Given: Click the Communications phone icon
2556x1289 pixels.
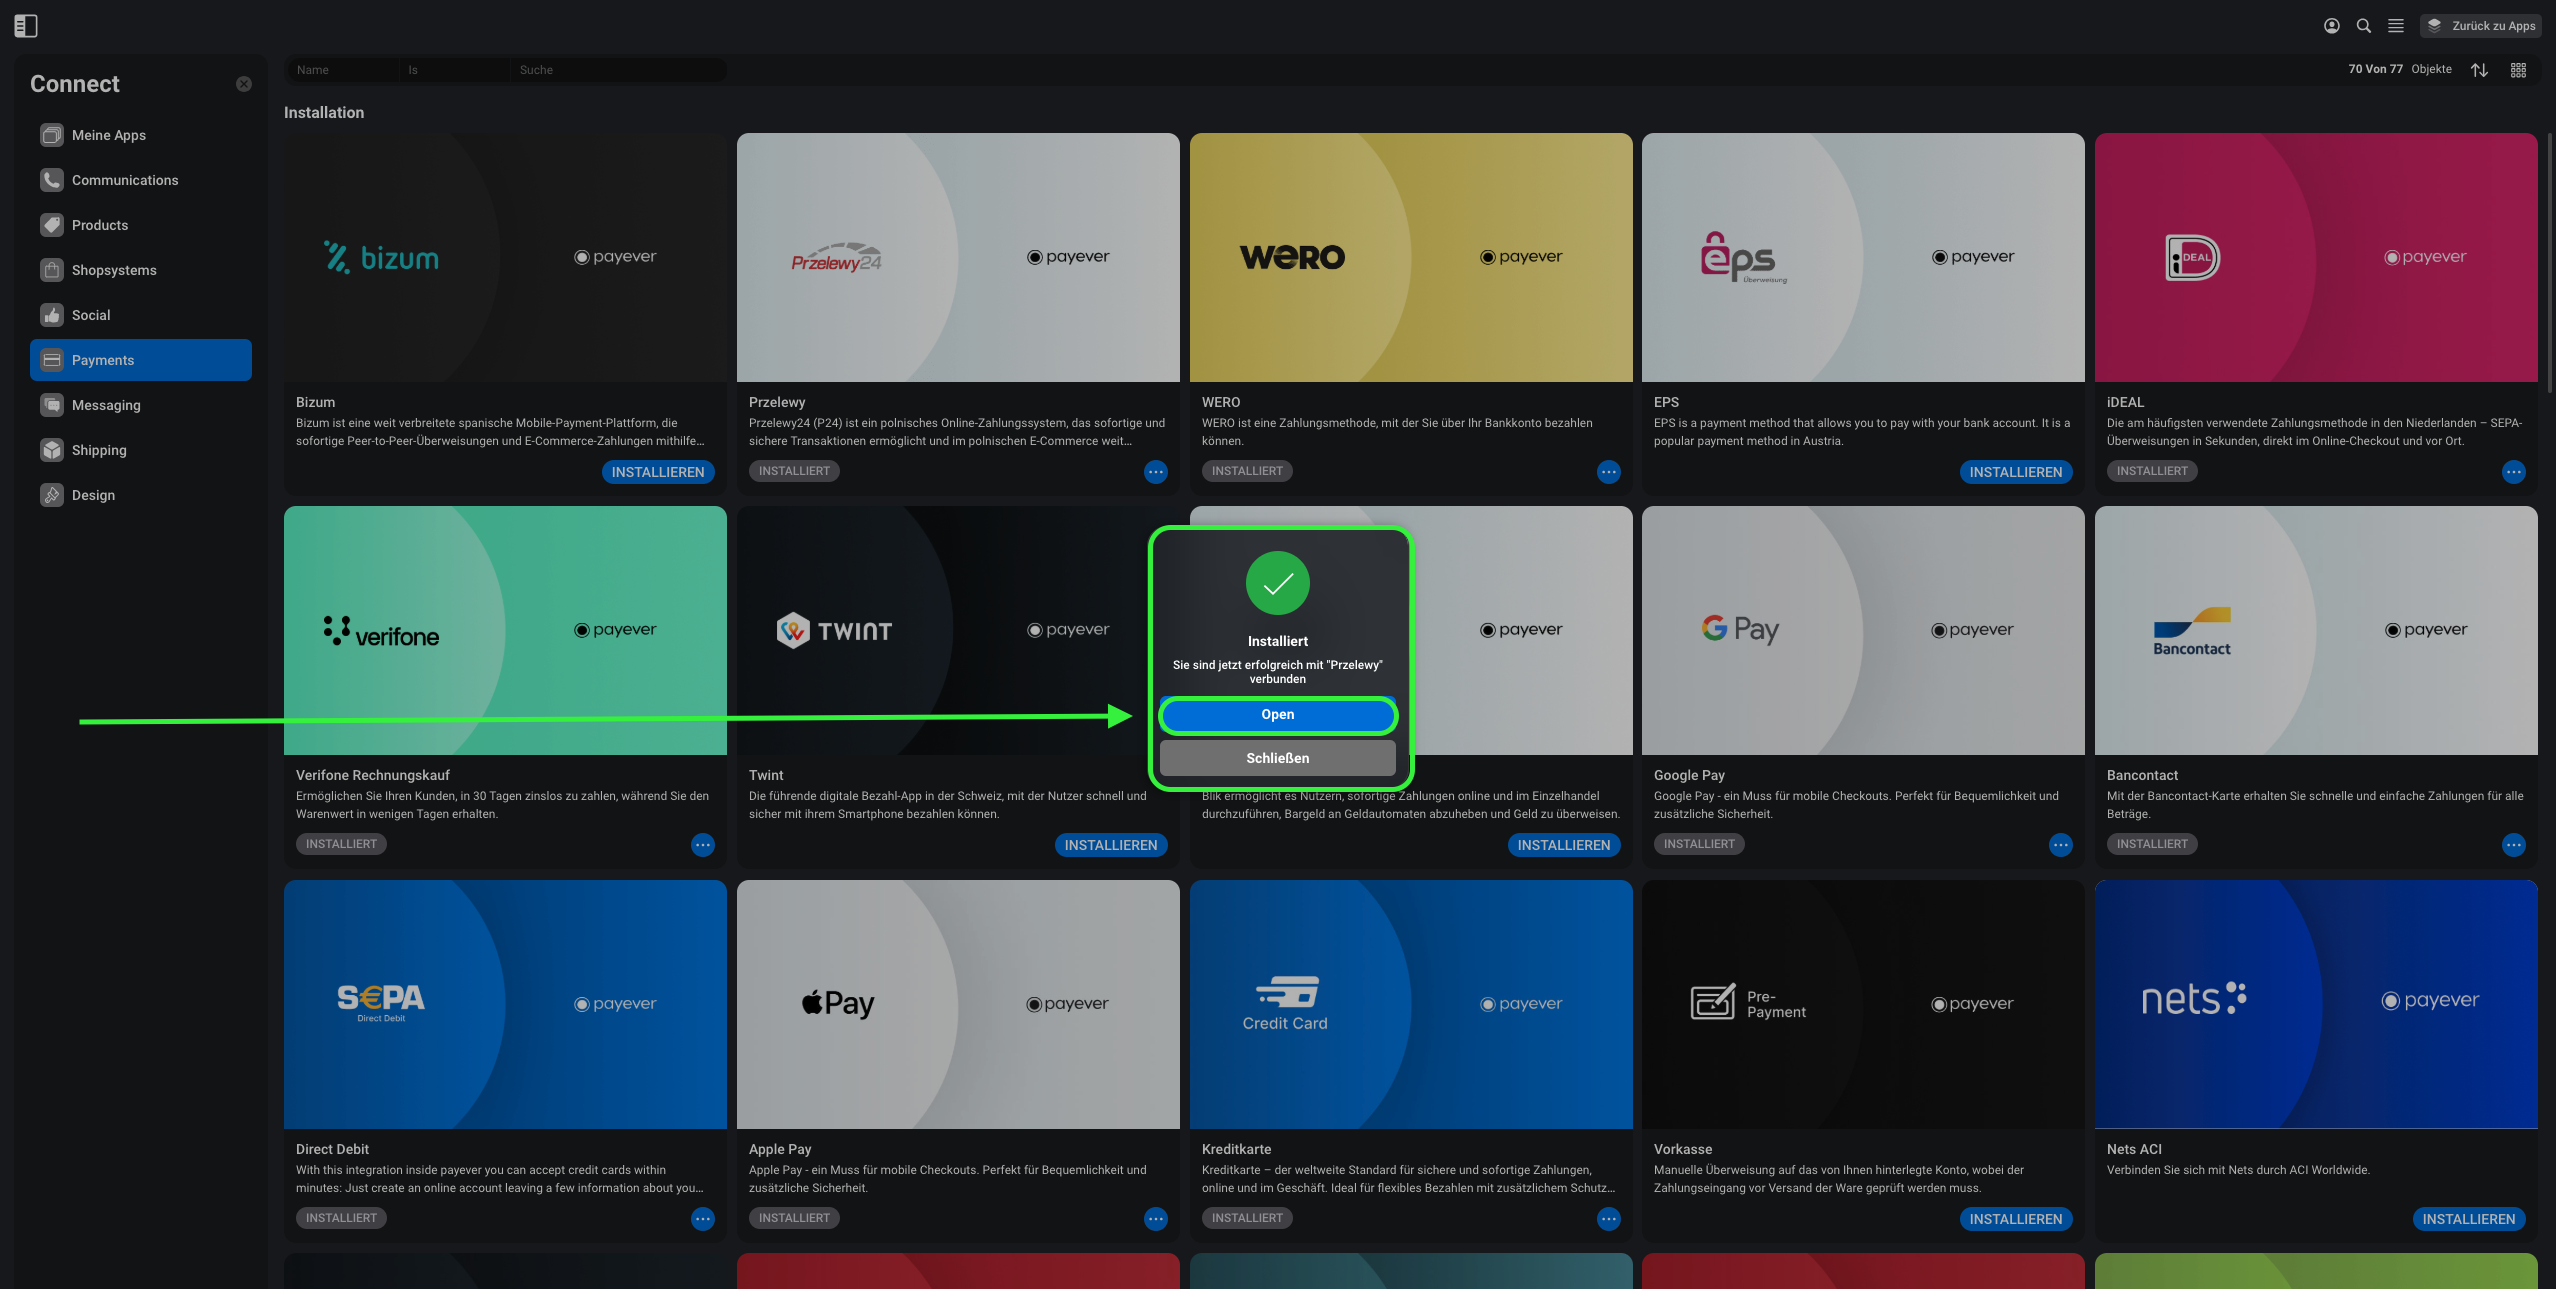Looking at the screenshot, I should (52, 180).
